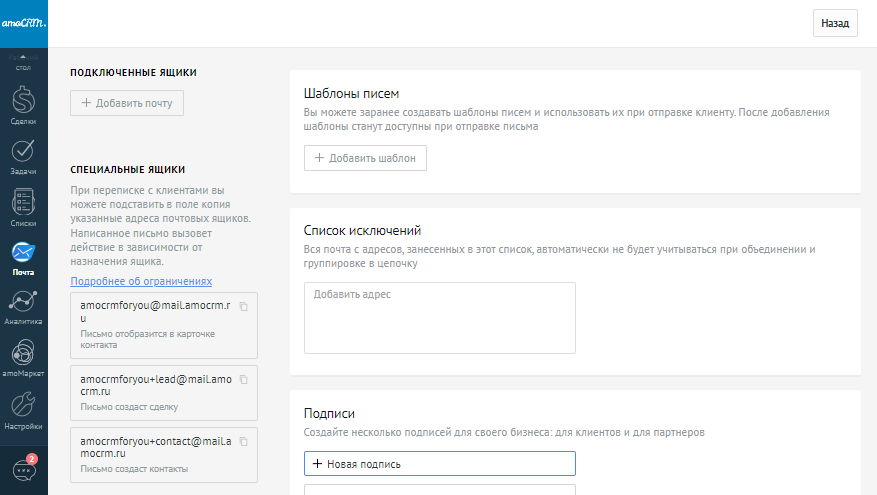Open the Задачи (Tasks) section icon
This screenshot has height=495, width=877.
pyautogui.click(x=23, y=152)
